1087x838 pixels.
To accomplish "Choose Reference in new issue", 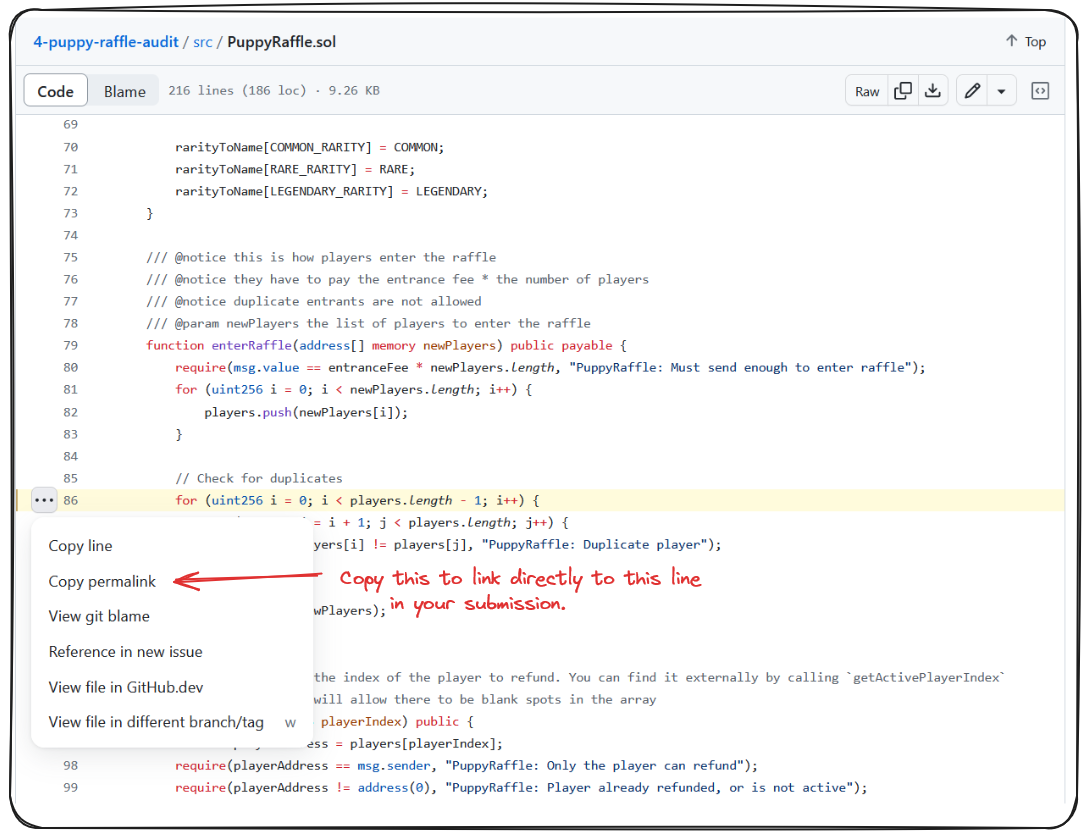I will coord(125,651).
